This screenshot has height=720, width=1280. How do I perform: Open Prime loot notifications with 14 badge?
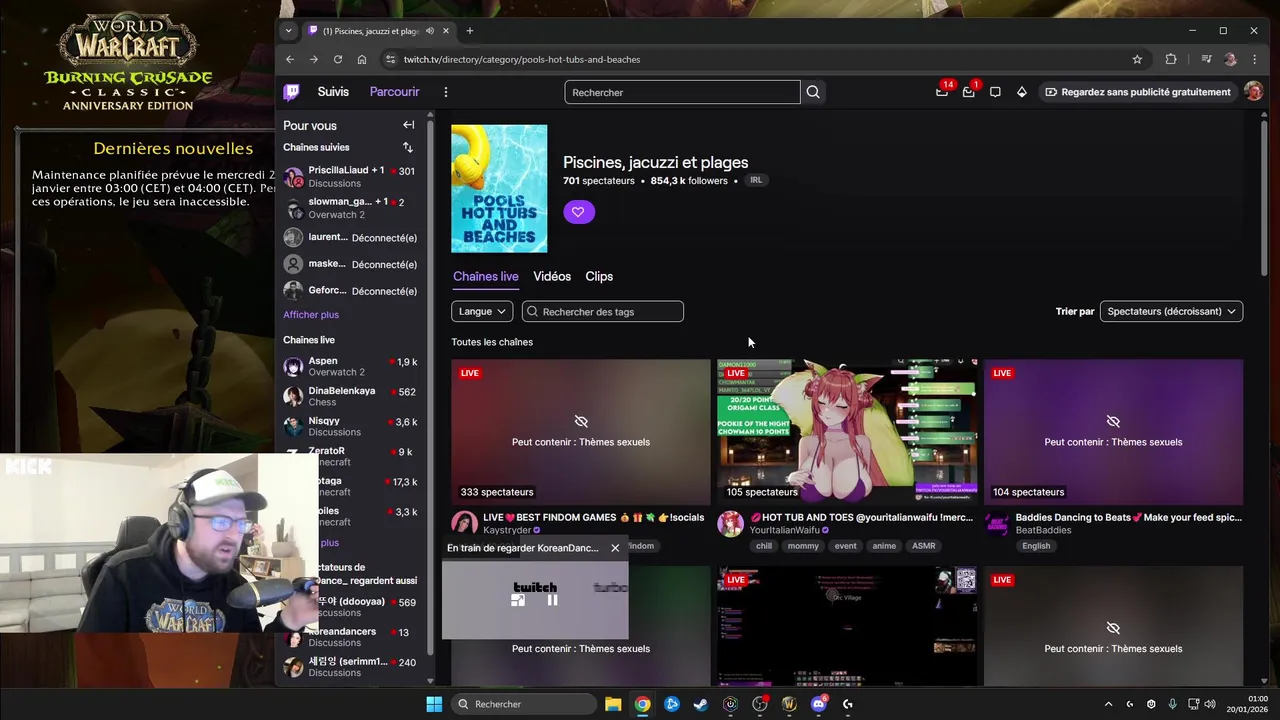click(x=942, y=92)
